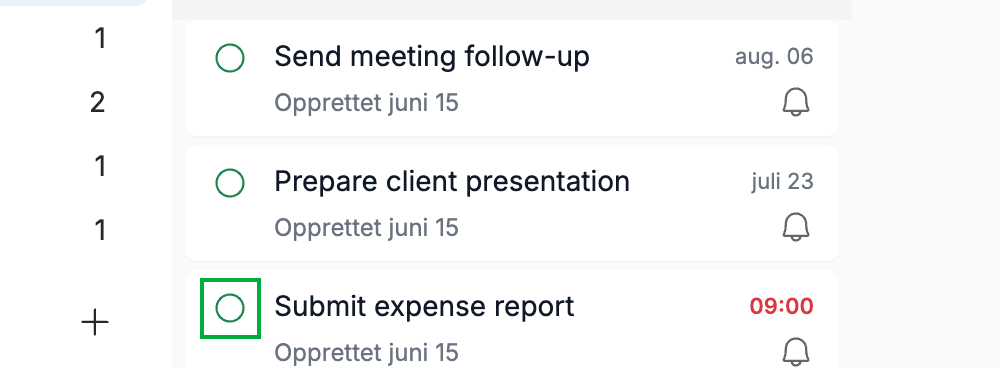1000x368 pixels.
Task: Select topmost sidebar list with count 1
Action: tap(99, 39)
